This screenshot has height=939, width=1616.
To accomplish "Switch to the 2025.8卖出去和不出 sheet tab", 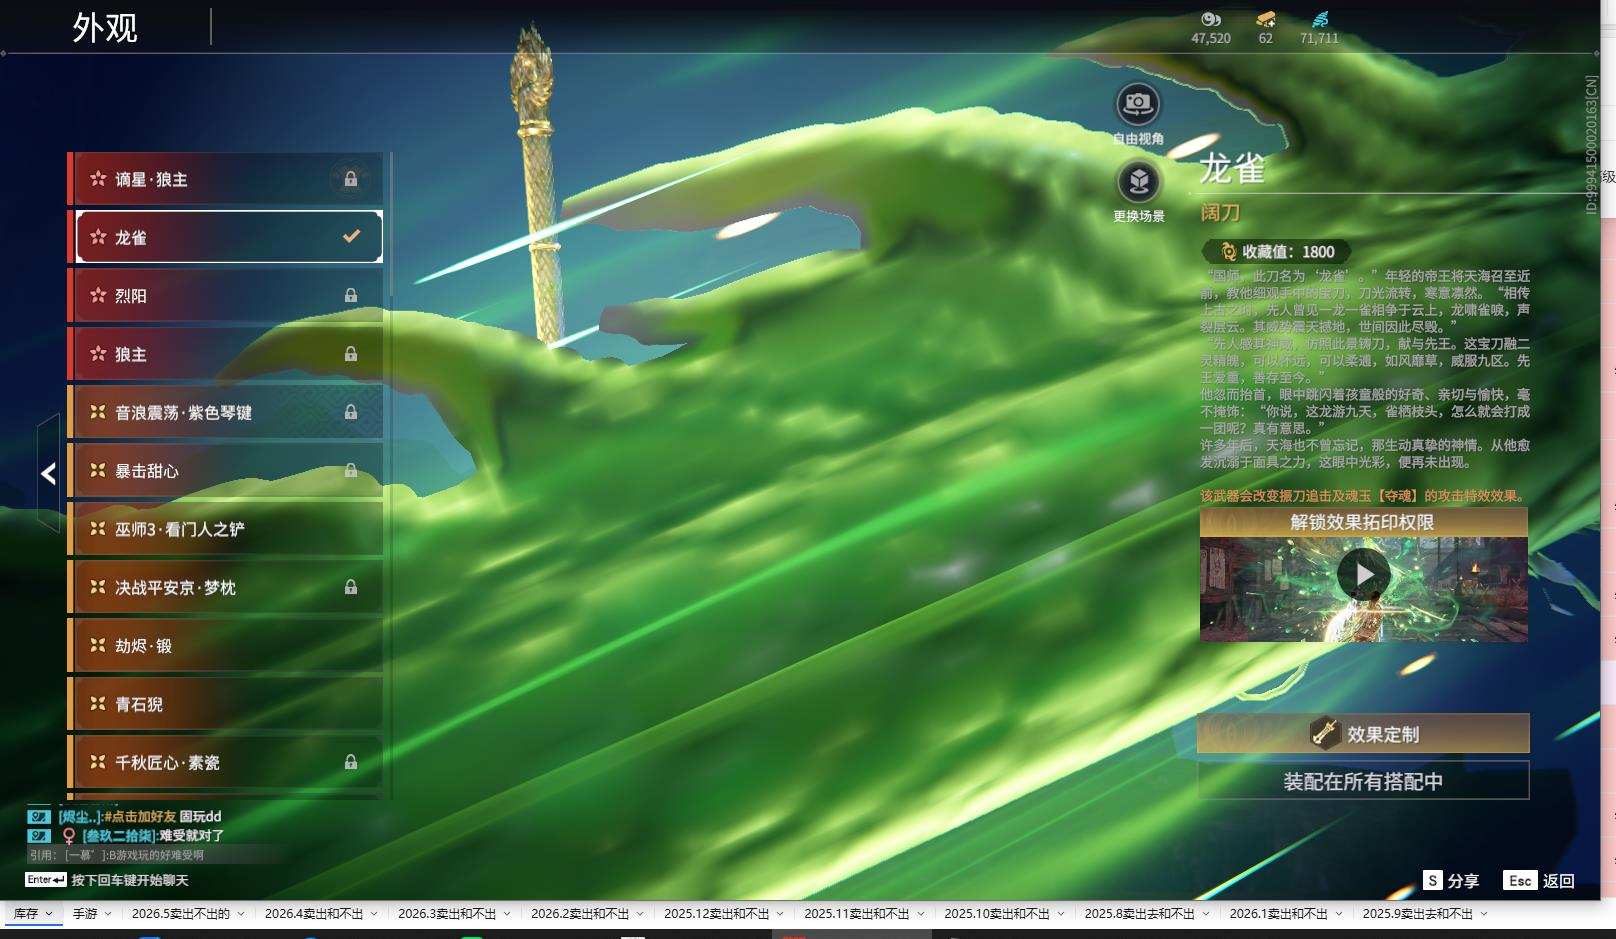I will click(x=1140, y=913).
